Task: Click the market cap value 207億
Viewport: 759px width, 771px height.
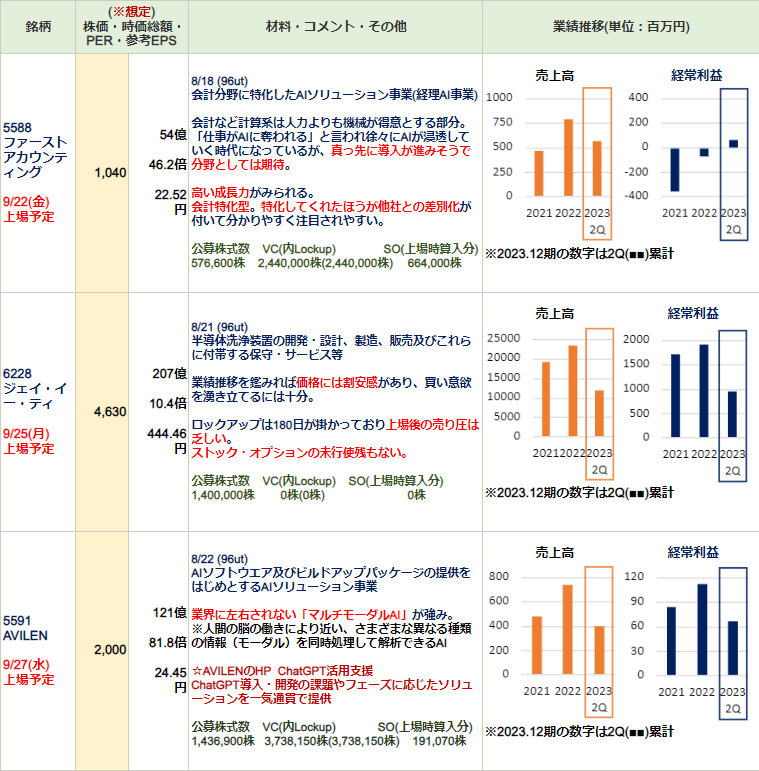Action: pyautogui.click(x=170, y=374)
